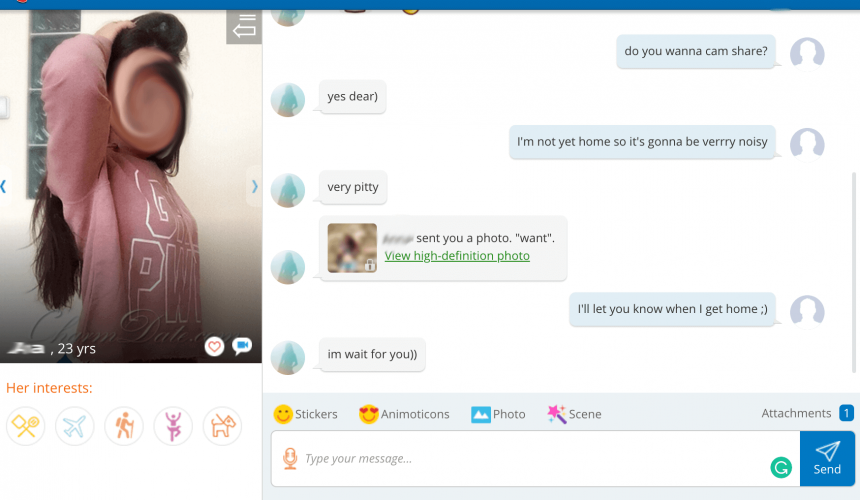Screen dimensions: 860x500
Task: Select the airplane travel interest icon
Action: point(75,426)
